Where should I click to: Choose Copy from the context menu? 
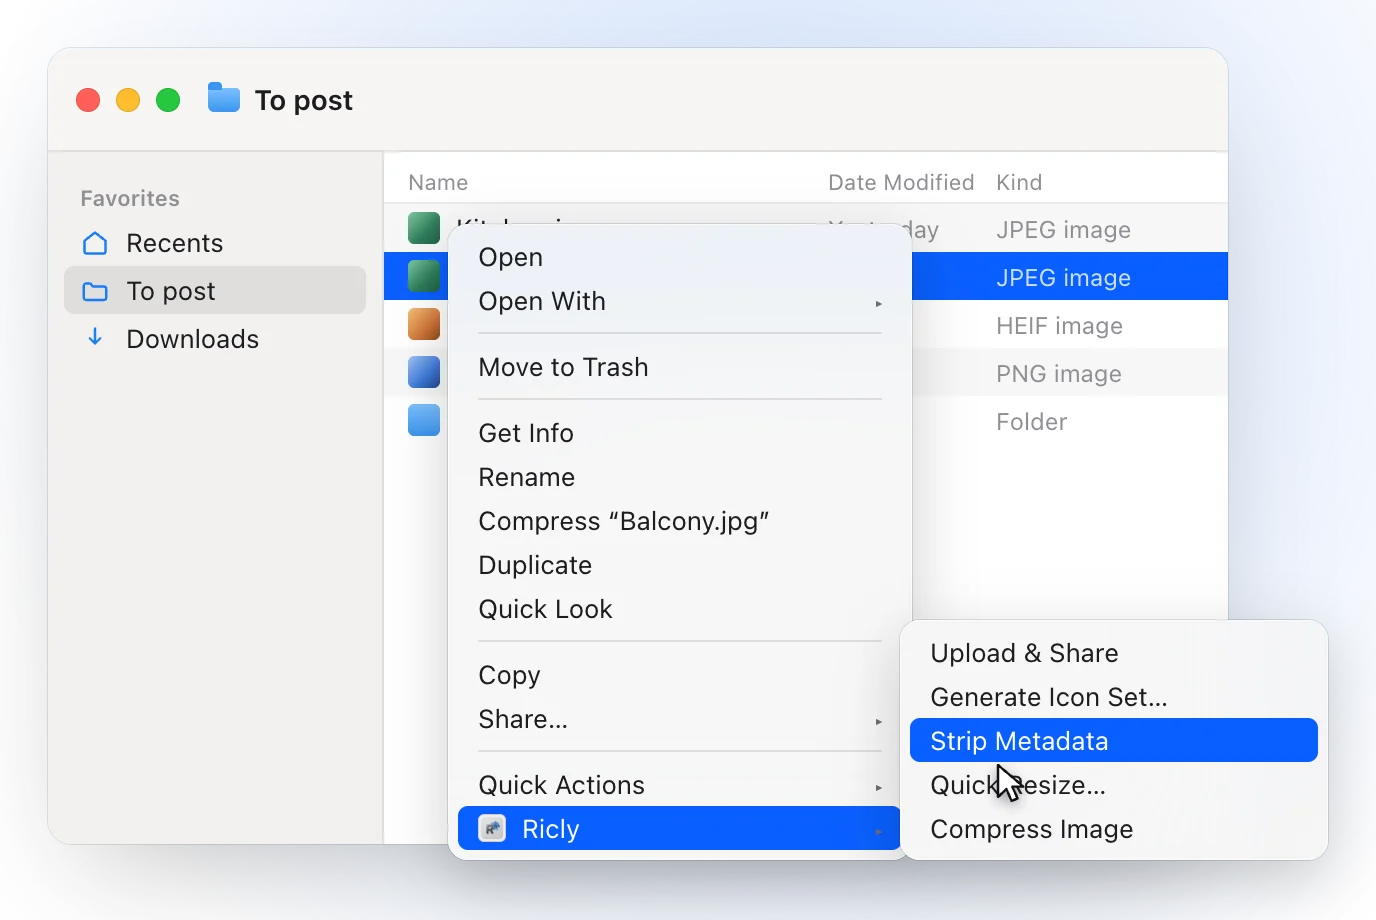coord(680,675)
